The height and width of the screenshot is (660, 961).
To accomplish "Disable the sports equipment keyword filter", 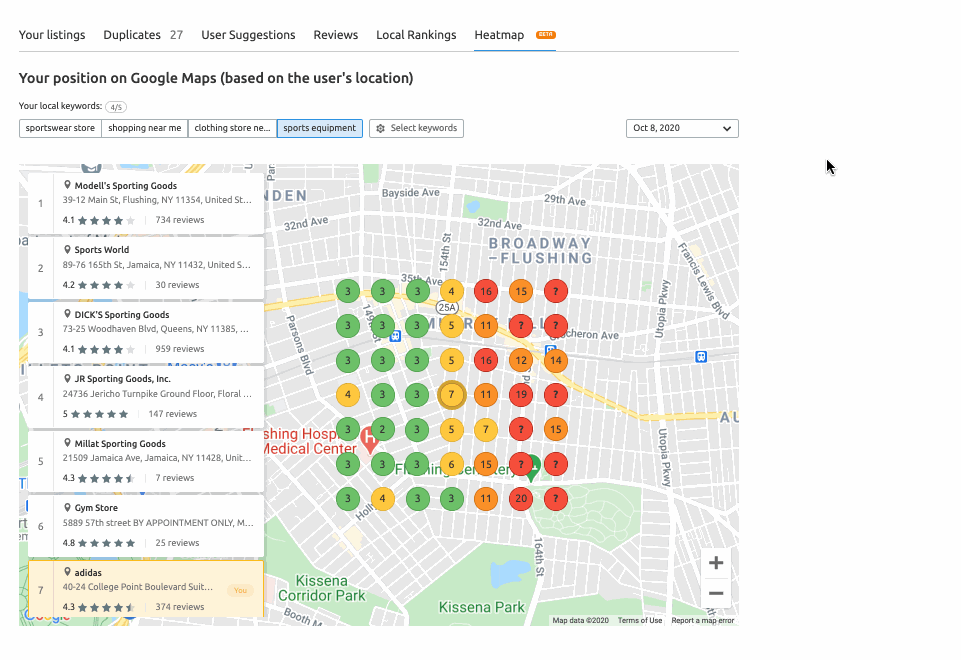I will (x=319, y=128).
